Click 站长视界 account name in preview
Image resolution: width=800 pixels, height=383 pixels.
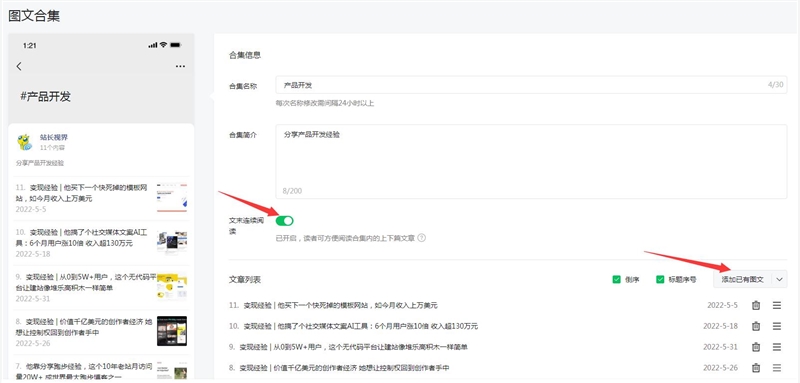point(54,137)
